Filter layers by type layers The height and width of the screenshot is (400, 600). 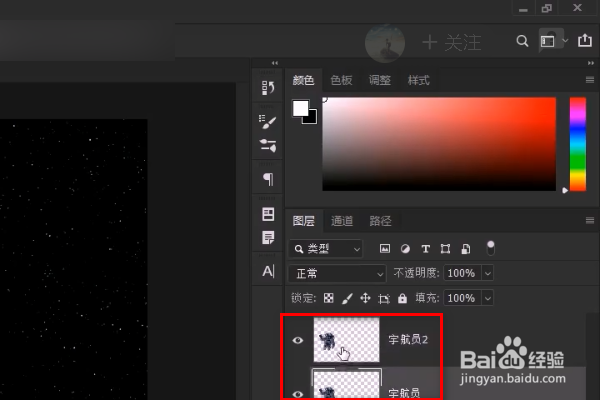[x=426, y=249]
